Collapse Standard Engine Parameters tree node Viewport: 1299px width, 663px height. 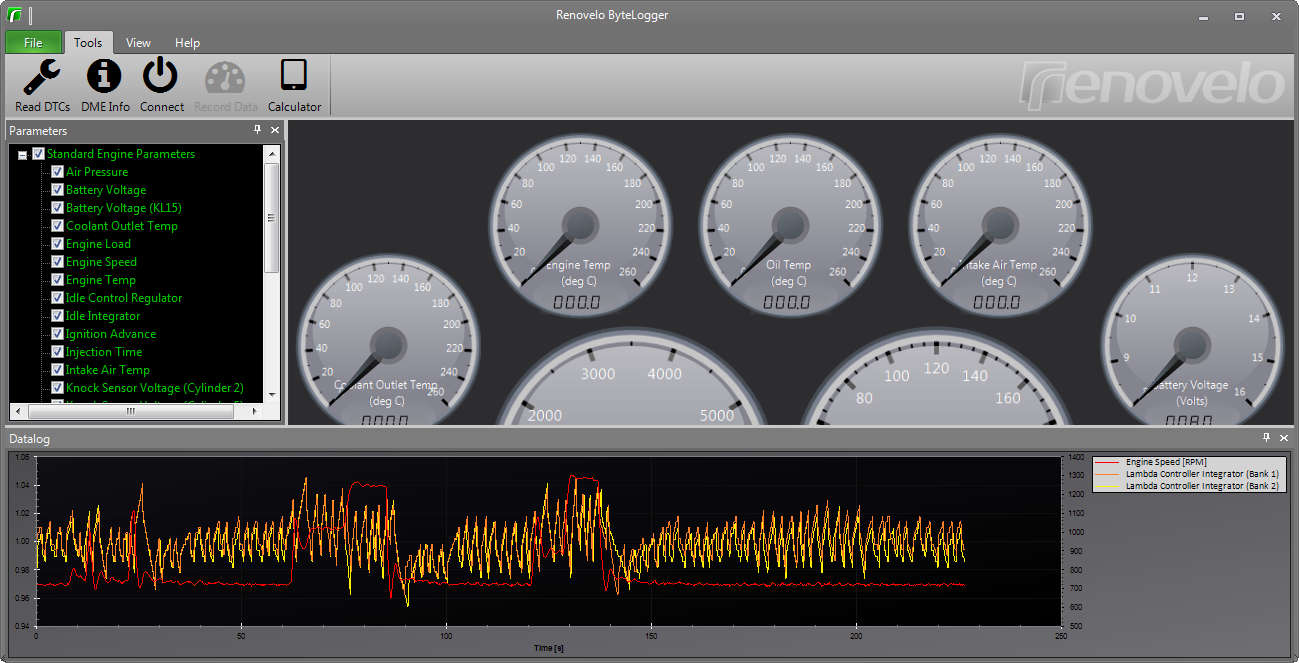(x=22, y=155)
